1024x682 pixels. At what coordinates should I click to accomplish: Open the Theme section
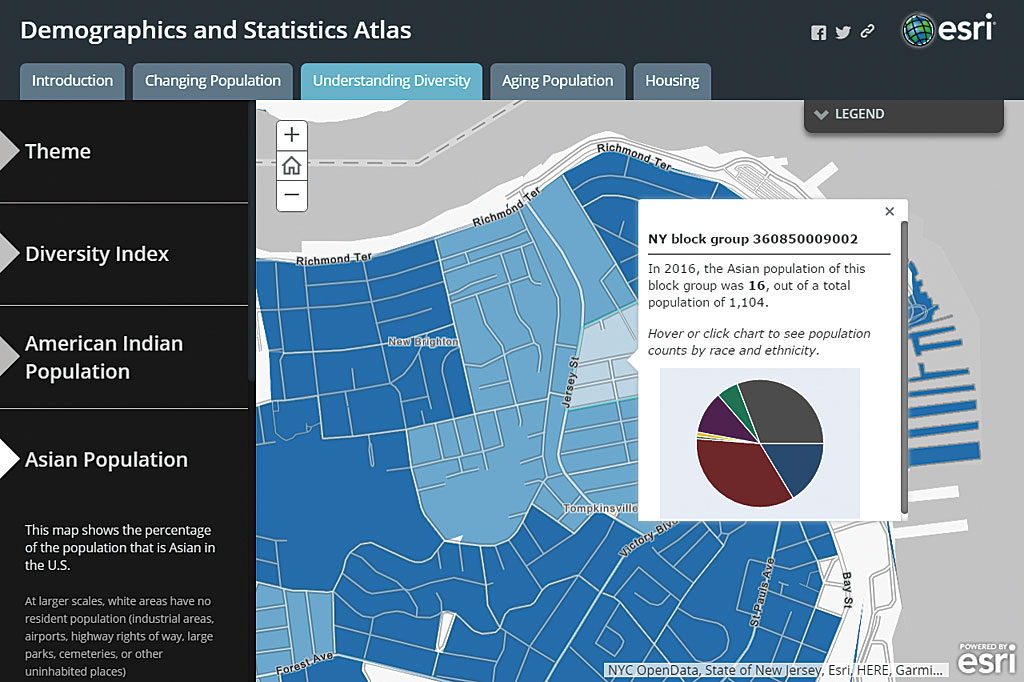tap(58, 151)
